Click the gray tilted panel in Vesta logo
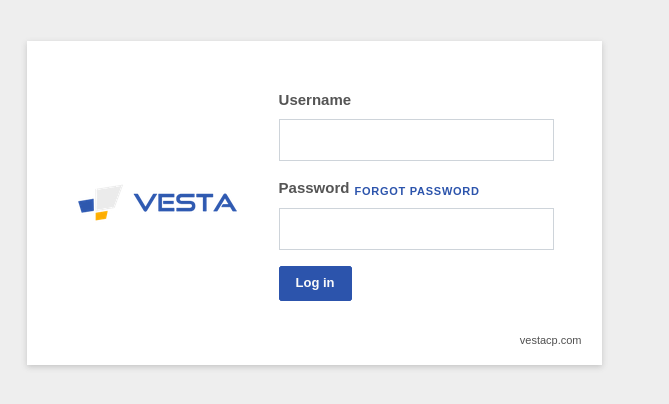This screenshot has width=669, height=404. pos(109,197)
